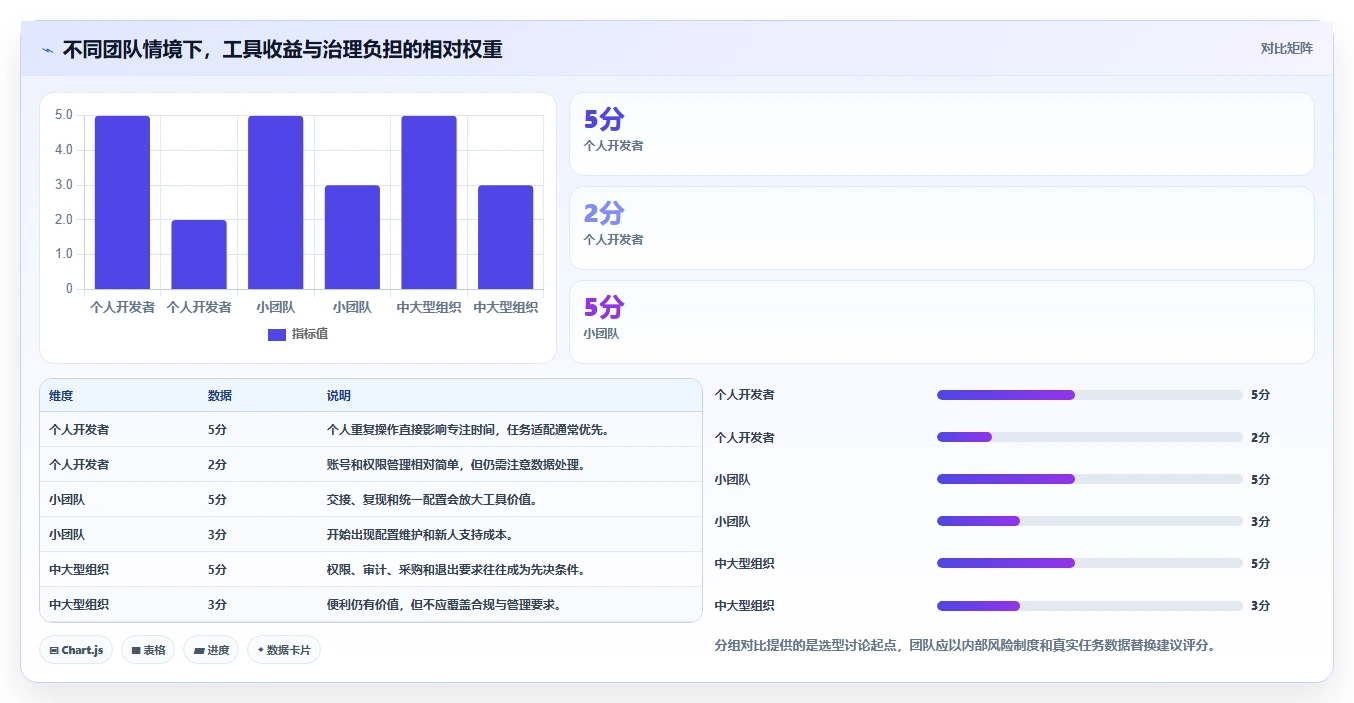Click the 5.0 label on the chart y-axis
The image size is (1354, 703).
63,115
